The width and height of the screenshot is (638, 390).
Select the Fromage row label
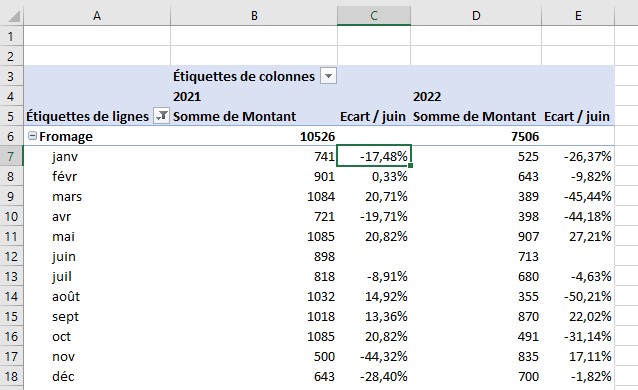pyautogui.click(x=97, y=136)
